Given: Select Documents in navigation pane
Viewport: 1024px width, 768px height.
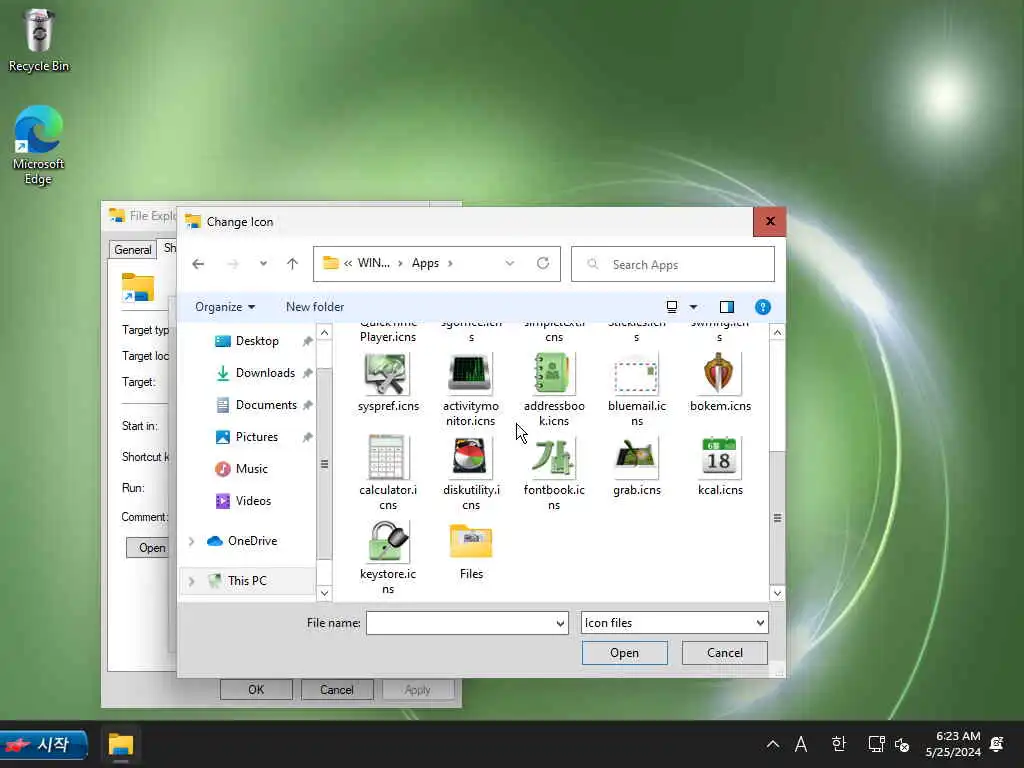Looking at the screenshot, I should 266,405.
